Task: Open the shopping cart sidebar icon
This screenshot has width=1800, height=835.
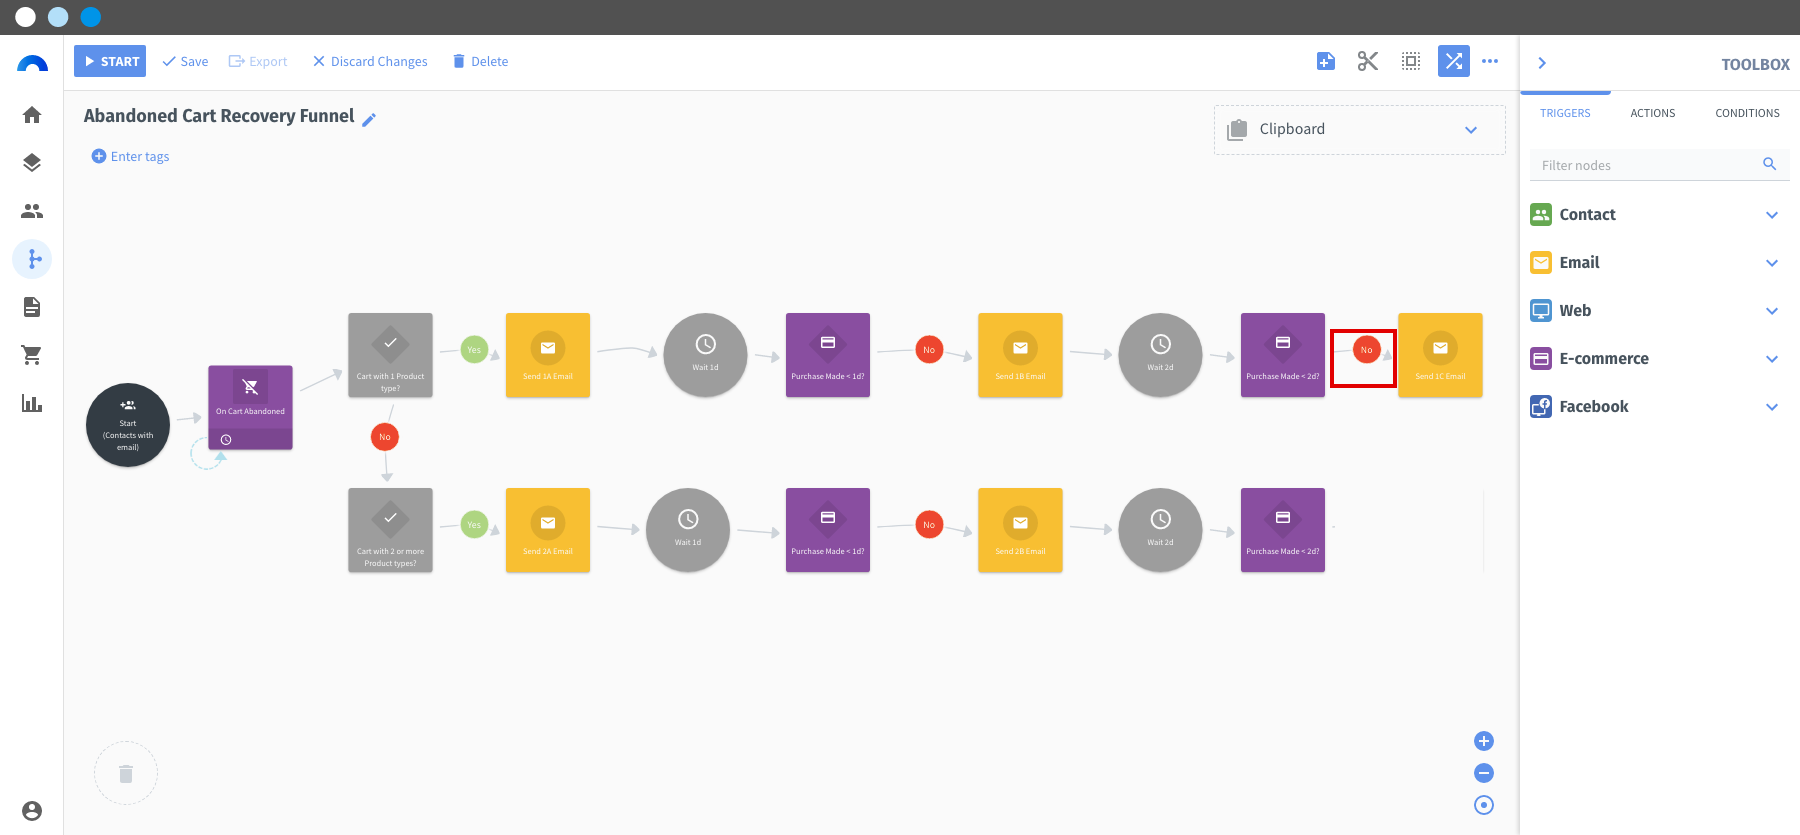Action: [x=32, y=355]
